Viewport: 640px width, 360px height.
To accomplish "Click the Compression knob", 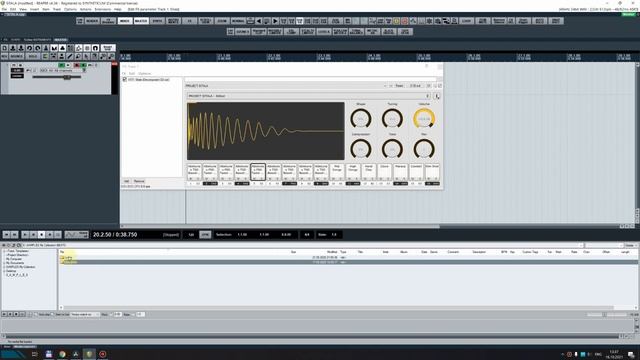I will point(361,149).
